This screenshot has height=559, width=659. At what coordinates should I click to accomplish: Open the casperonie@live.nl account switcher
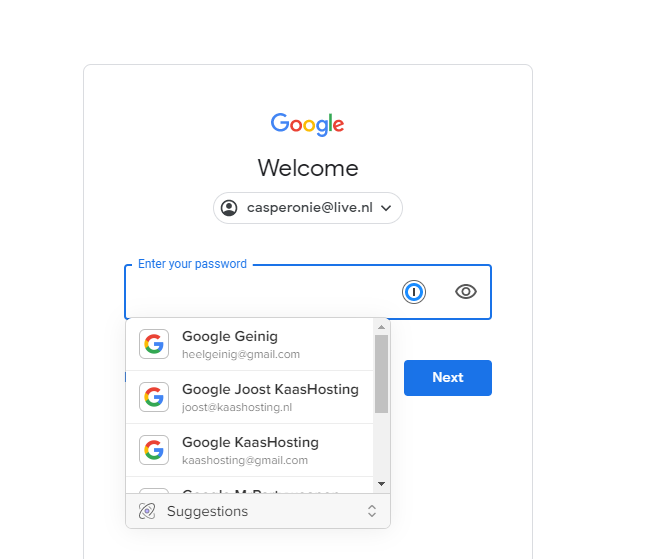click(308, 208)
